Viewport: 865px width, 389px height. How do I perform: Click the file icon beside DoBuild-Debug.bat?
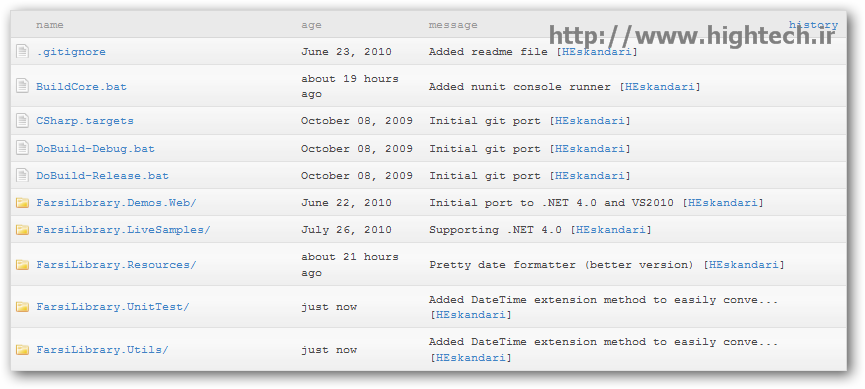pos(22,148)
